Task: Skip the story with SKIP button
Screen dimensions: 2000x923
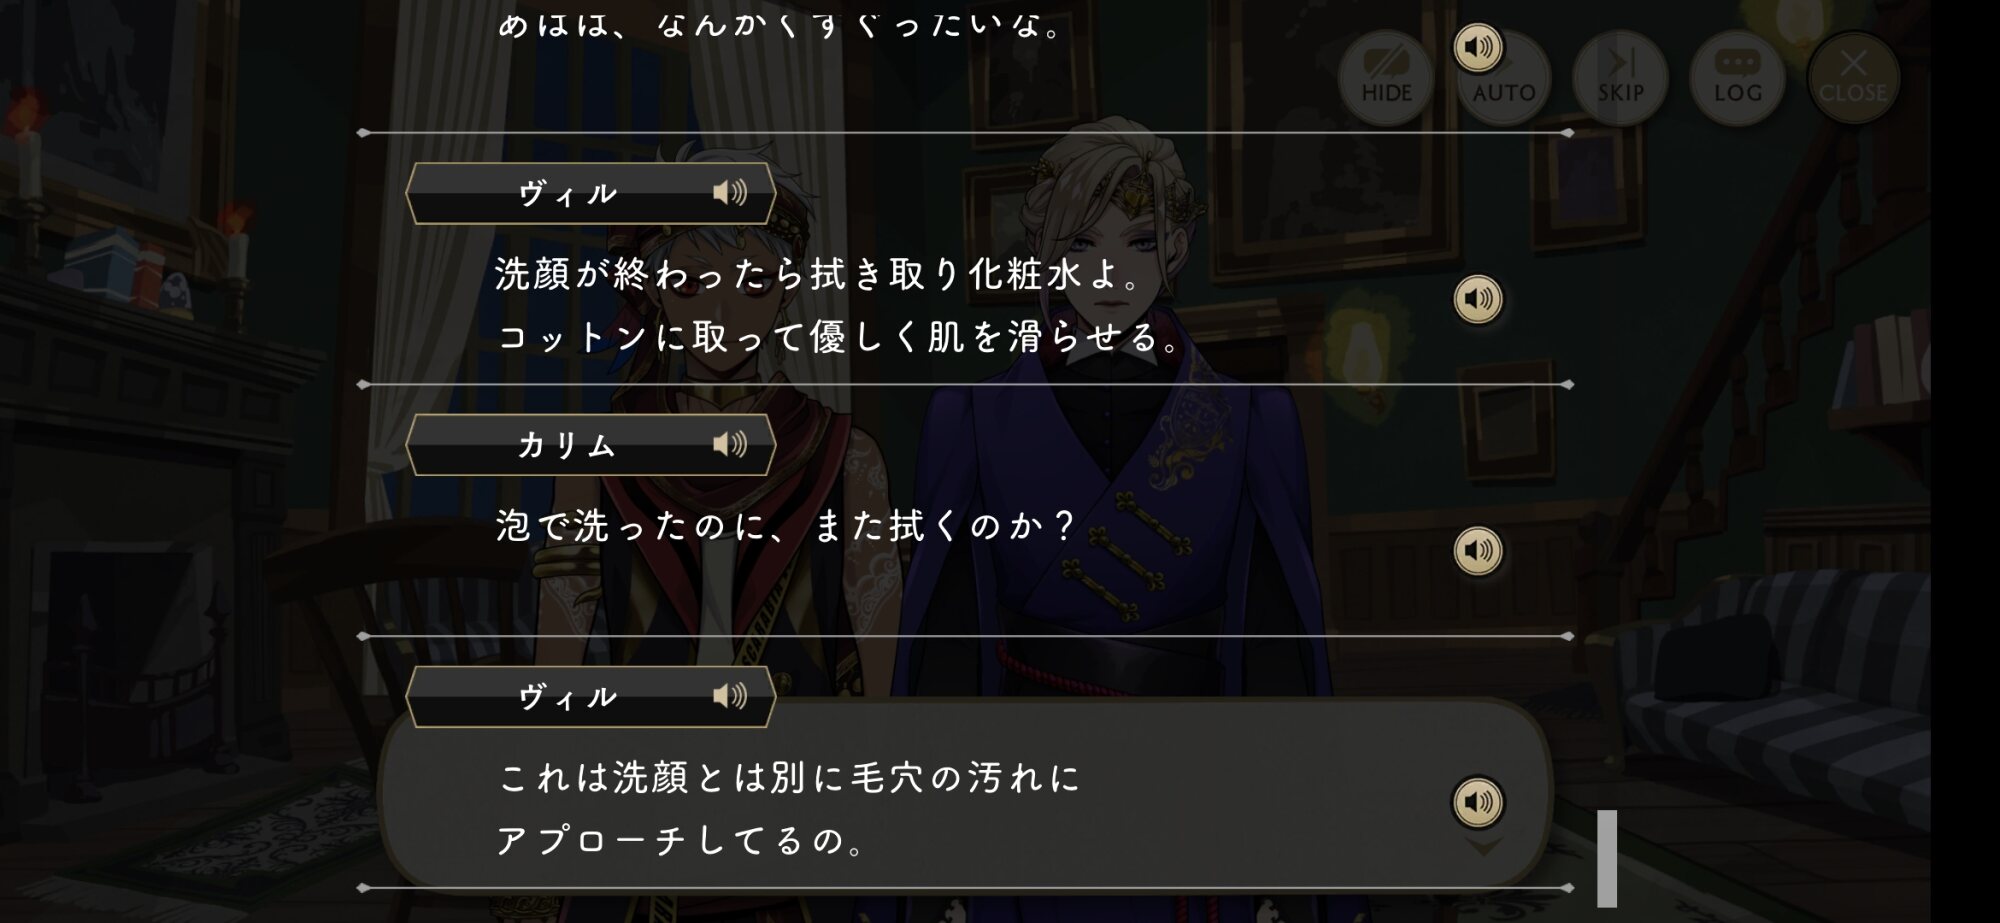Action: point(1620,78)
